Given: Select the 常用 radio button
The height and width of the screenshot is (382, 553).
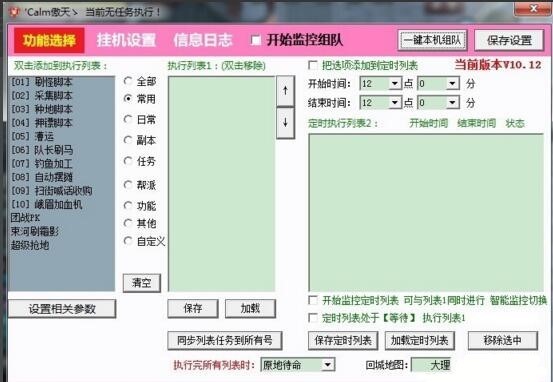Looking at the screenshot, I should coord(128,99).
